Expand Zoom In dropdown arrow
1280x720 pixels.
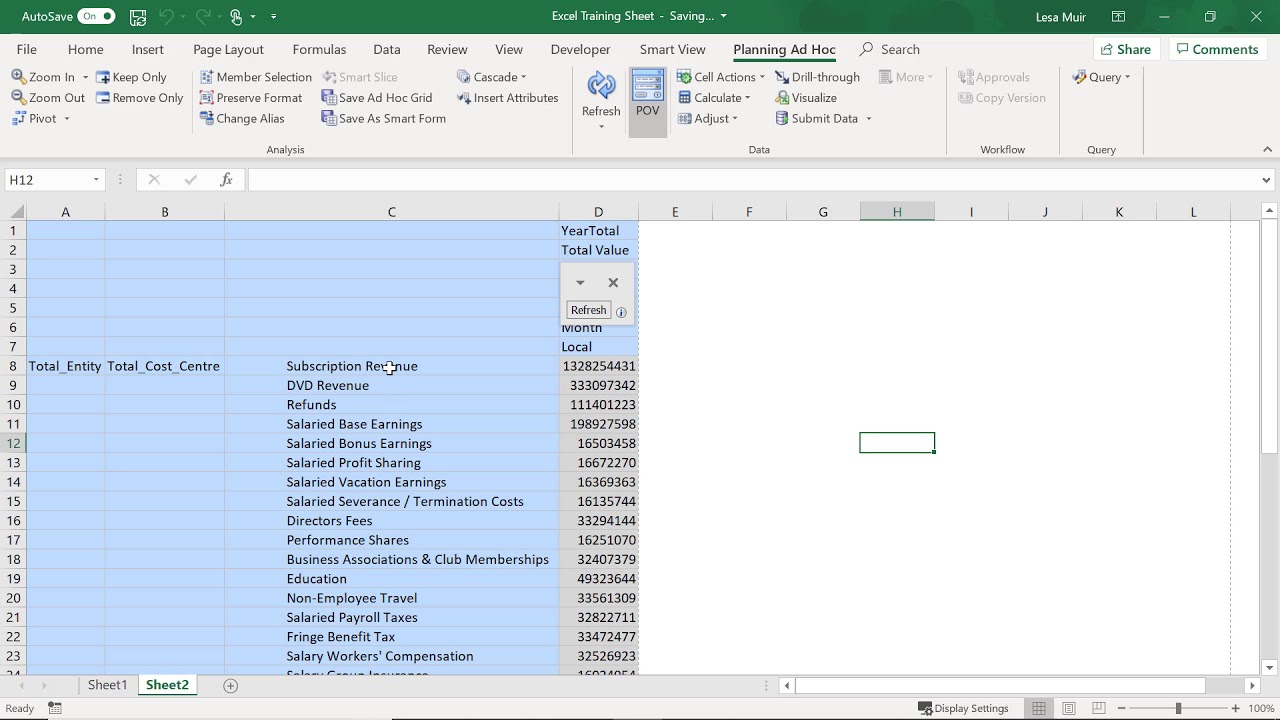coord(85,77)
